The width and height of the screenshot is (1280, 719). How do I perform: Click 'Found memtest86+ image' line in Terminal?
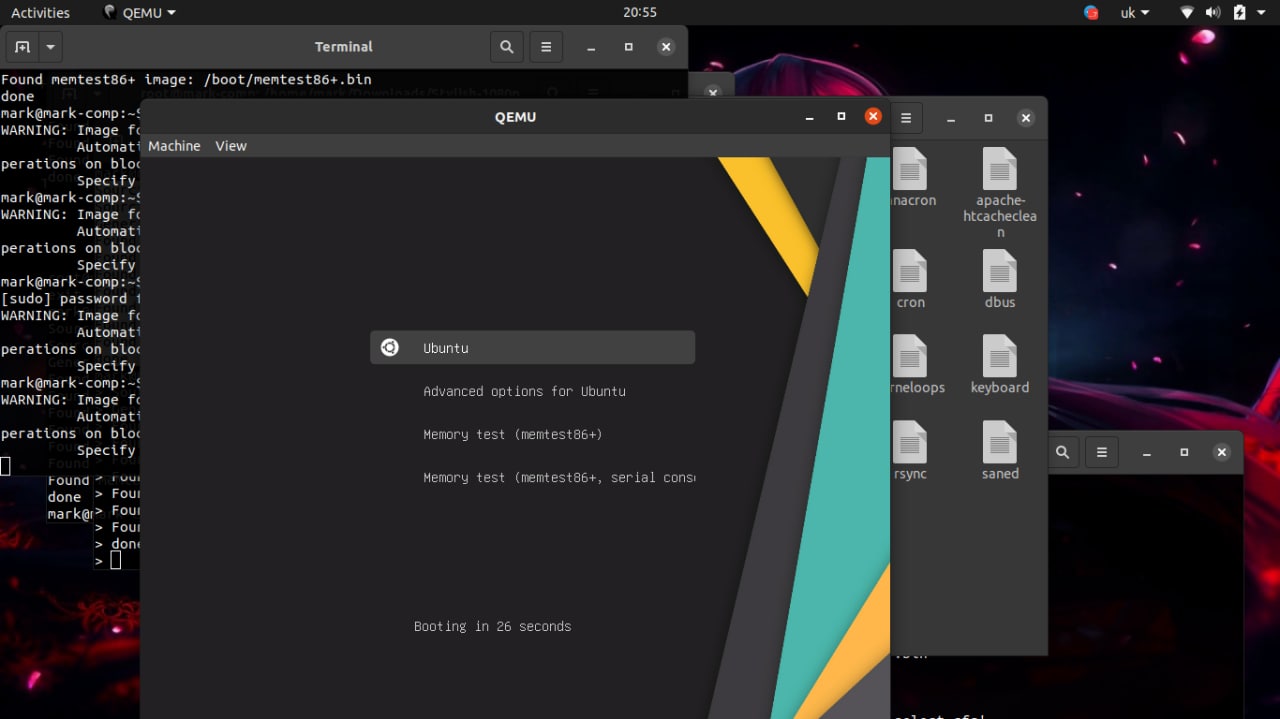click(x=186, y=79)
